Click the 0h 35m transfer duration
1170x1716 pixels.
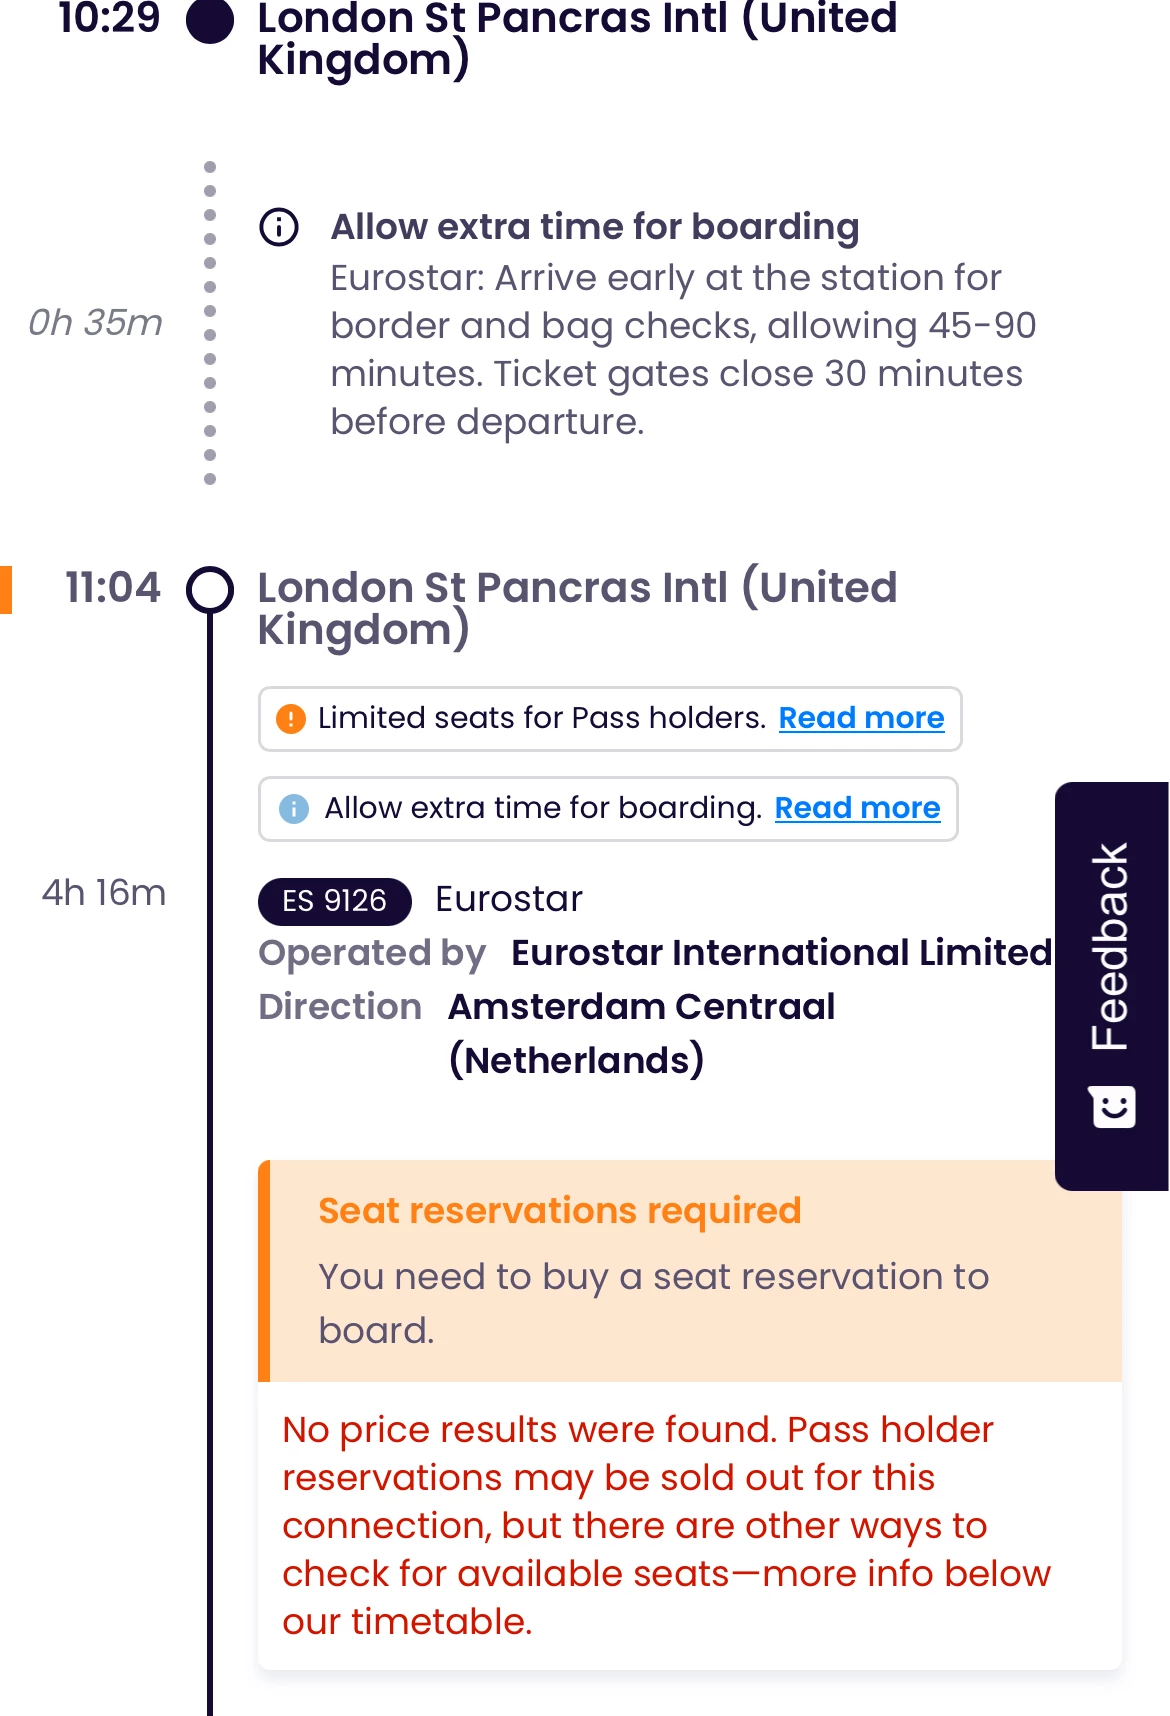click(x=96, y=322)
